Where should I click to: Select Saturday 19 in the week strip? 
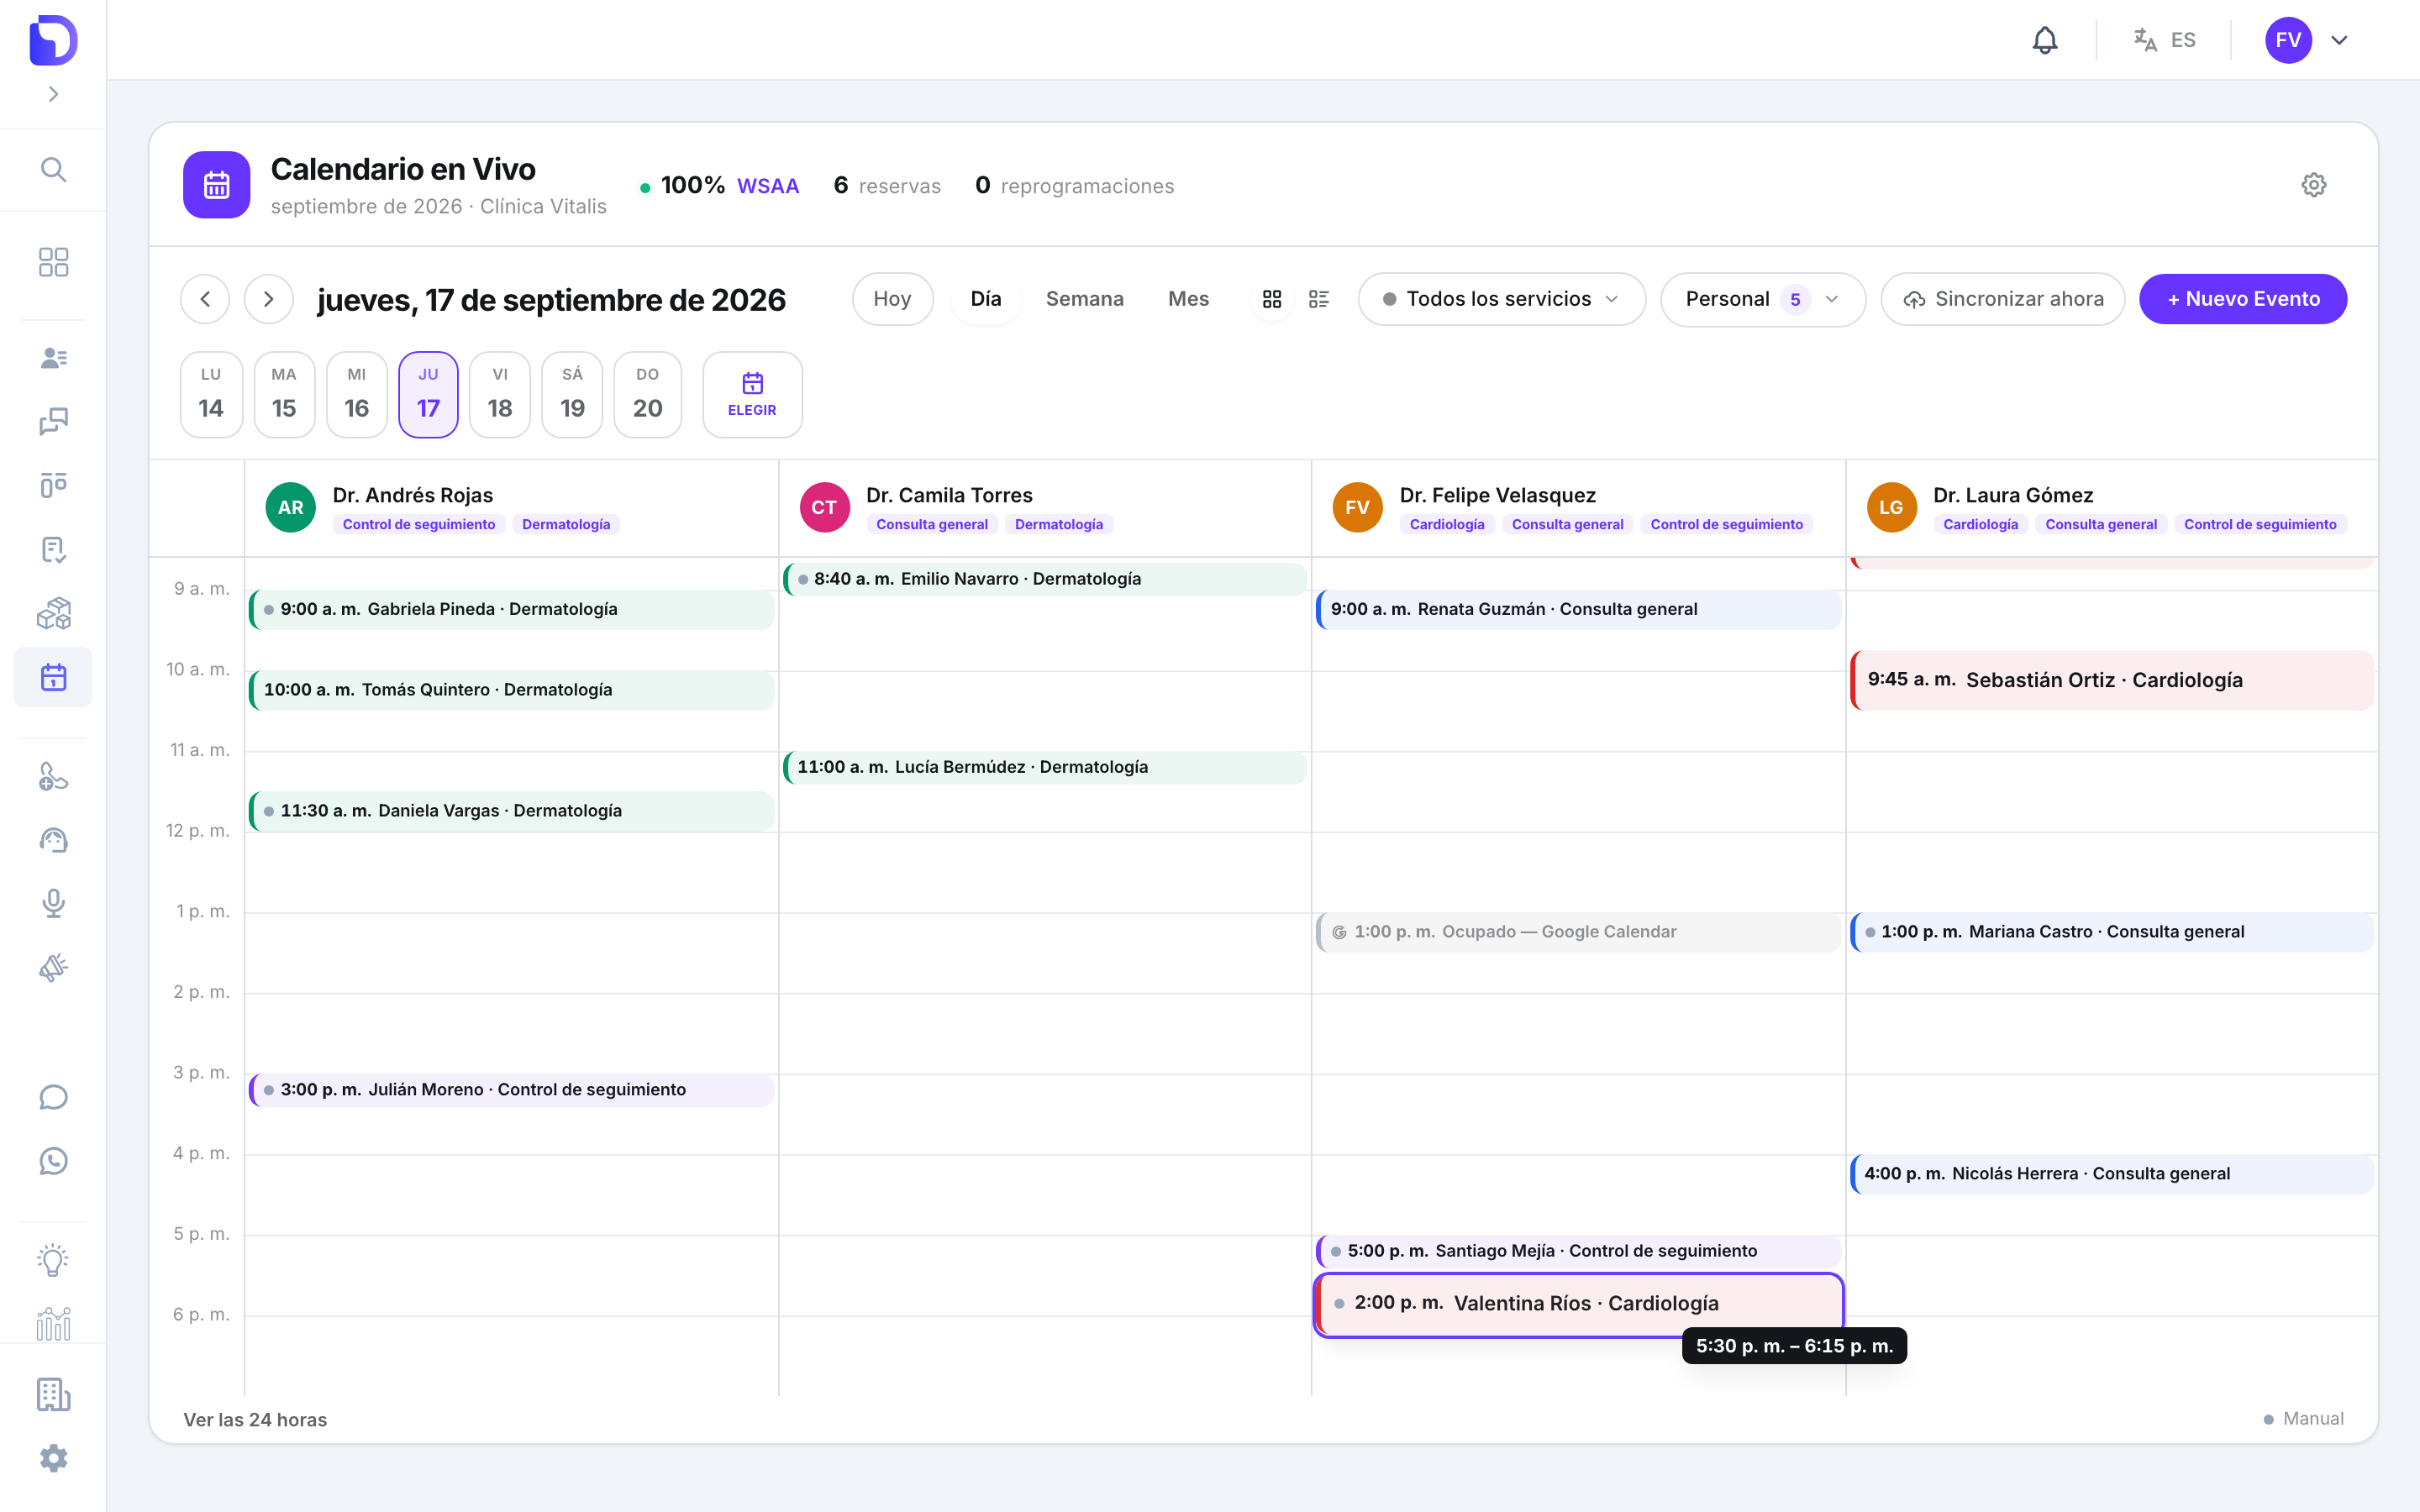pos(572,394)
